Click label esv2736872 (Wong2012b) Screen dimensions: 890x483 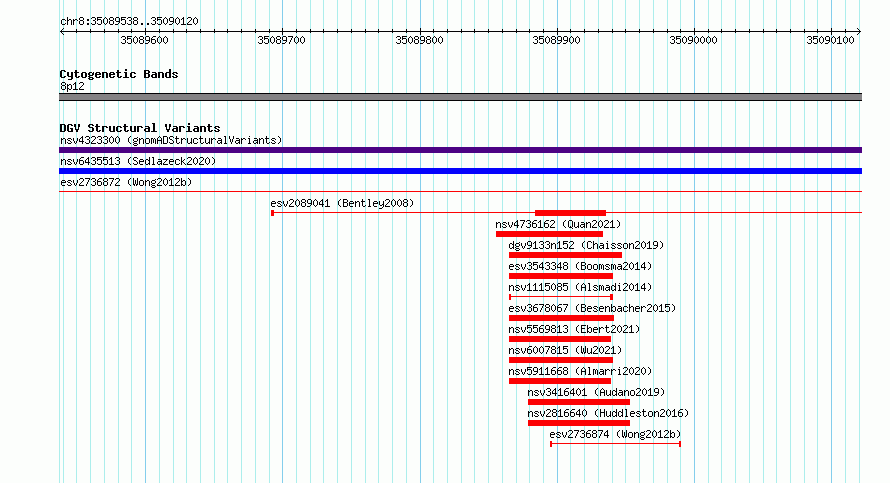tap(126, 182)
